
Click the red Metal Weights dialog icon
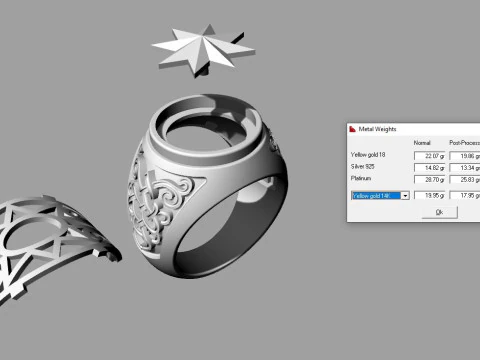pos(352,129)
